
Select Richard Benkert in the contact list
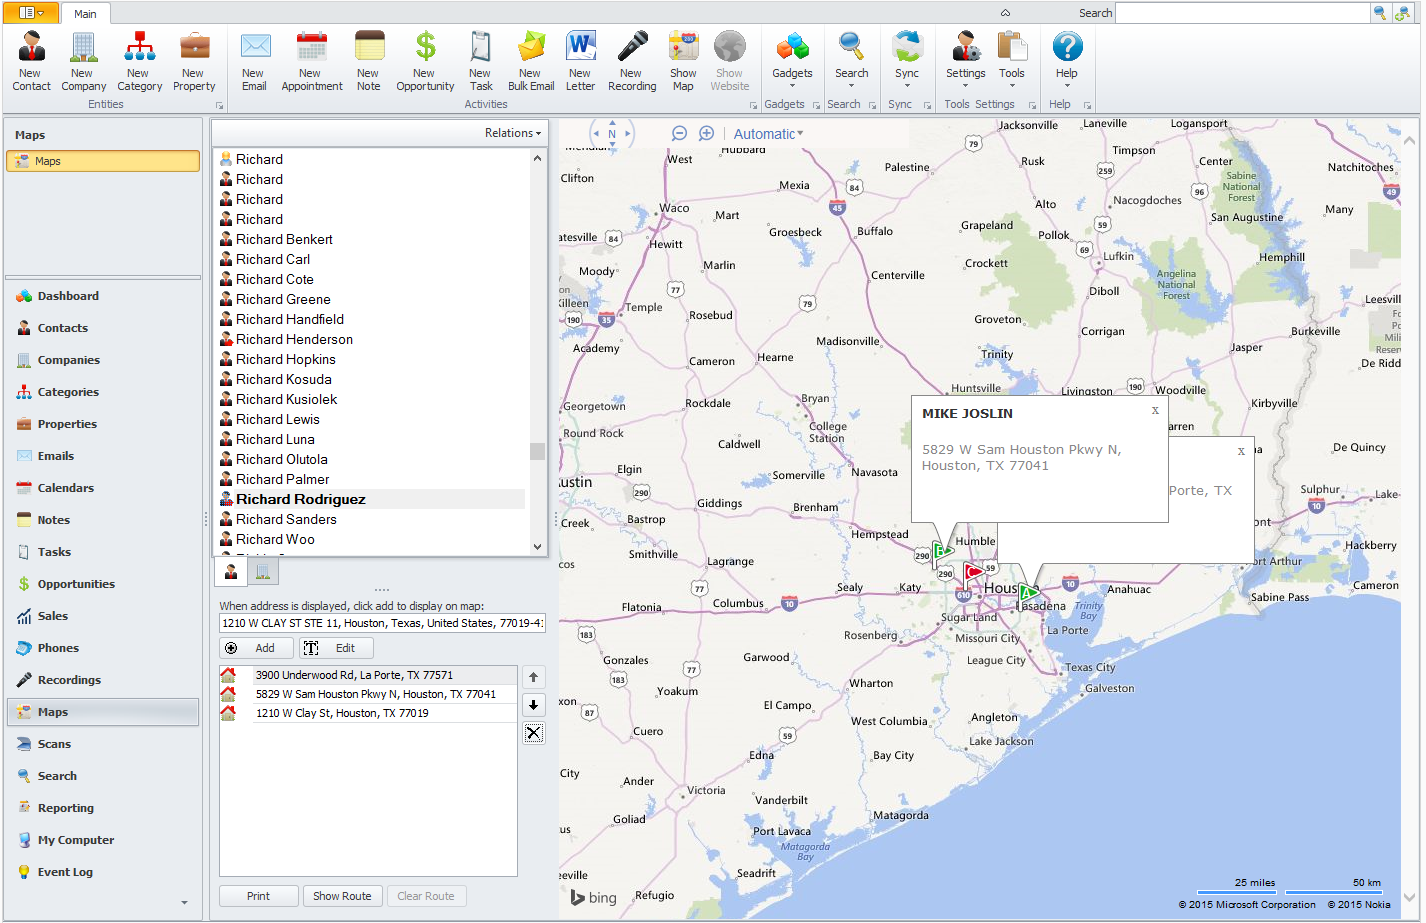click(x=372, y=239)
